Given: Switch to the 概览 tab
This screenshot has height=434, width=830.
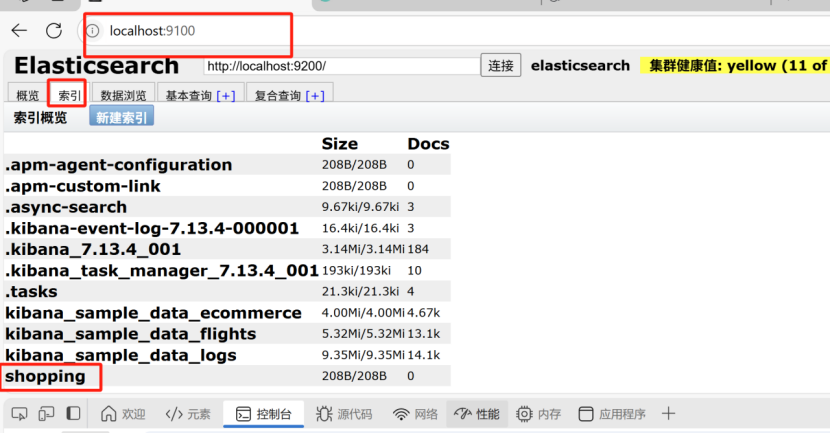Looking at the screenshot, I should pyautogui.click(x=27, y=95).
